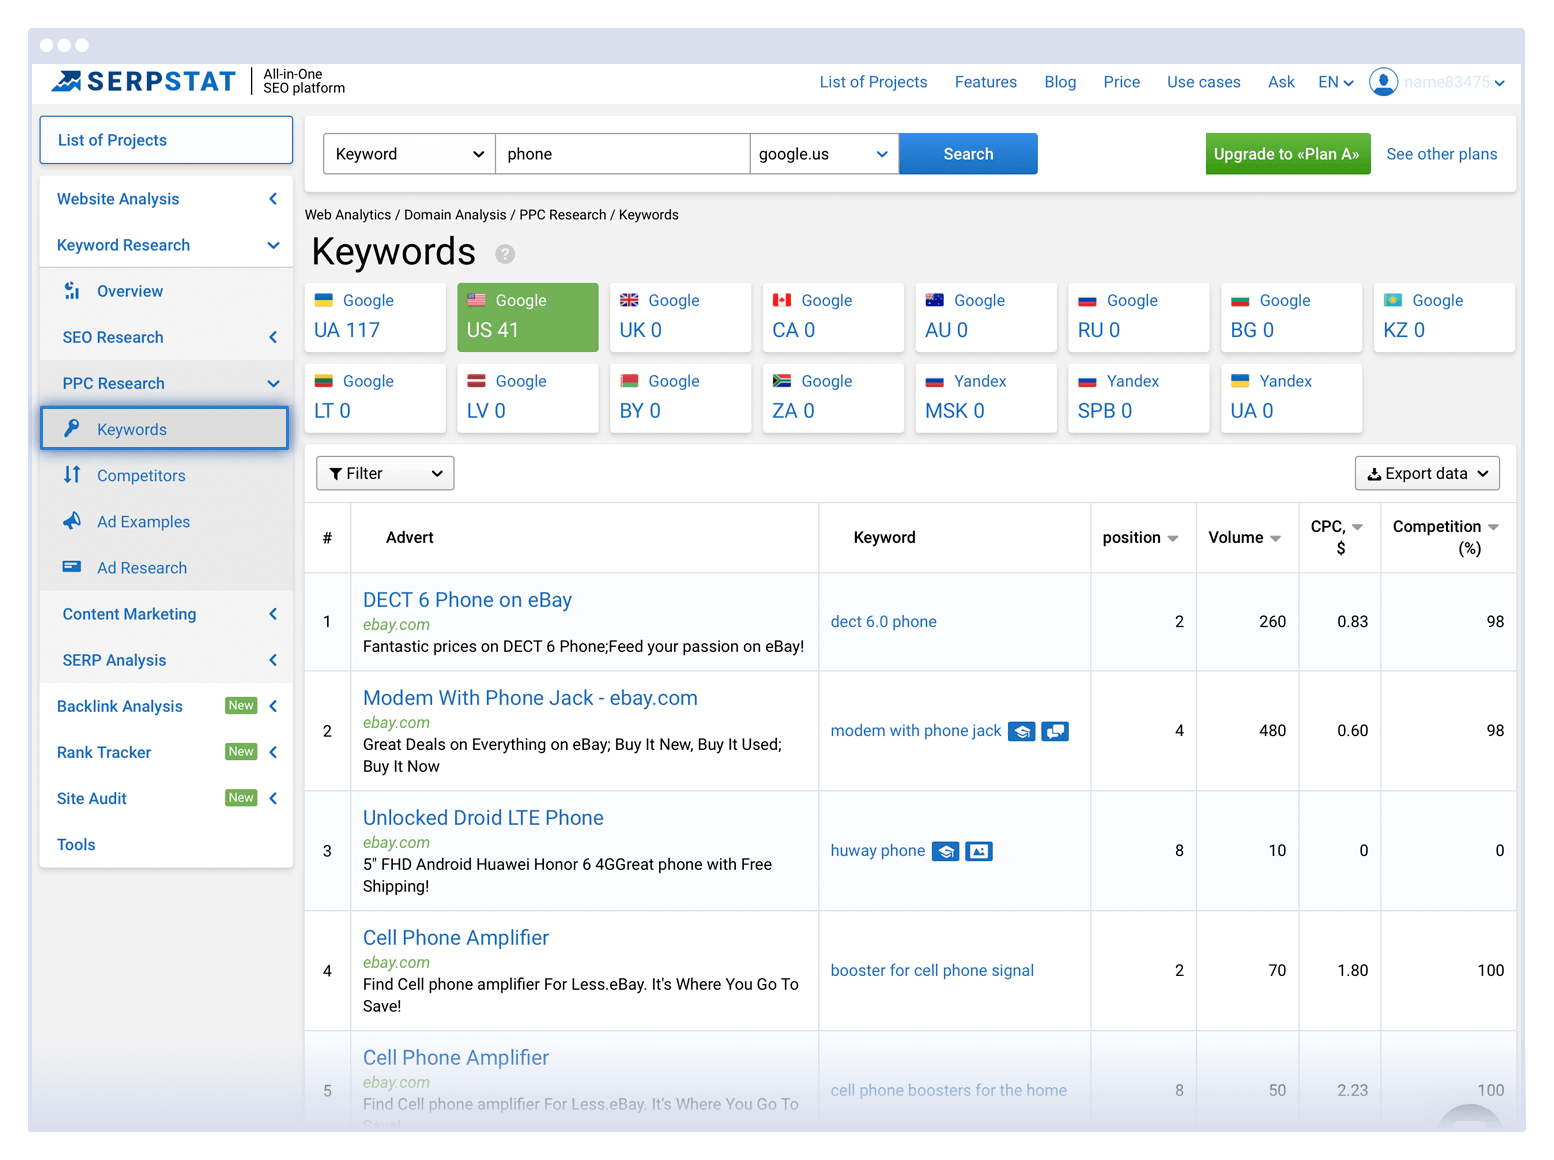Click the Keywords key icon in sidebar
The width and height of the screenshot is (1554, 1160).
click(72, 429)
